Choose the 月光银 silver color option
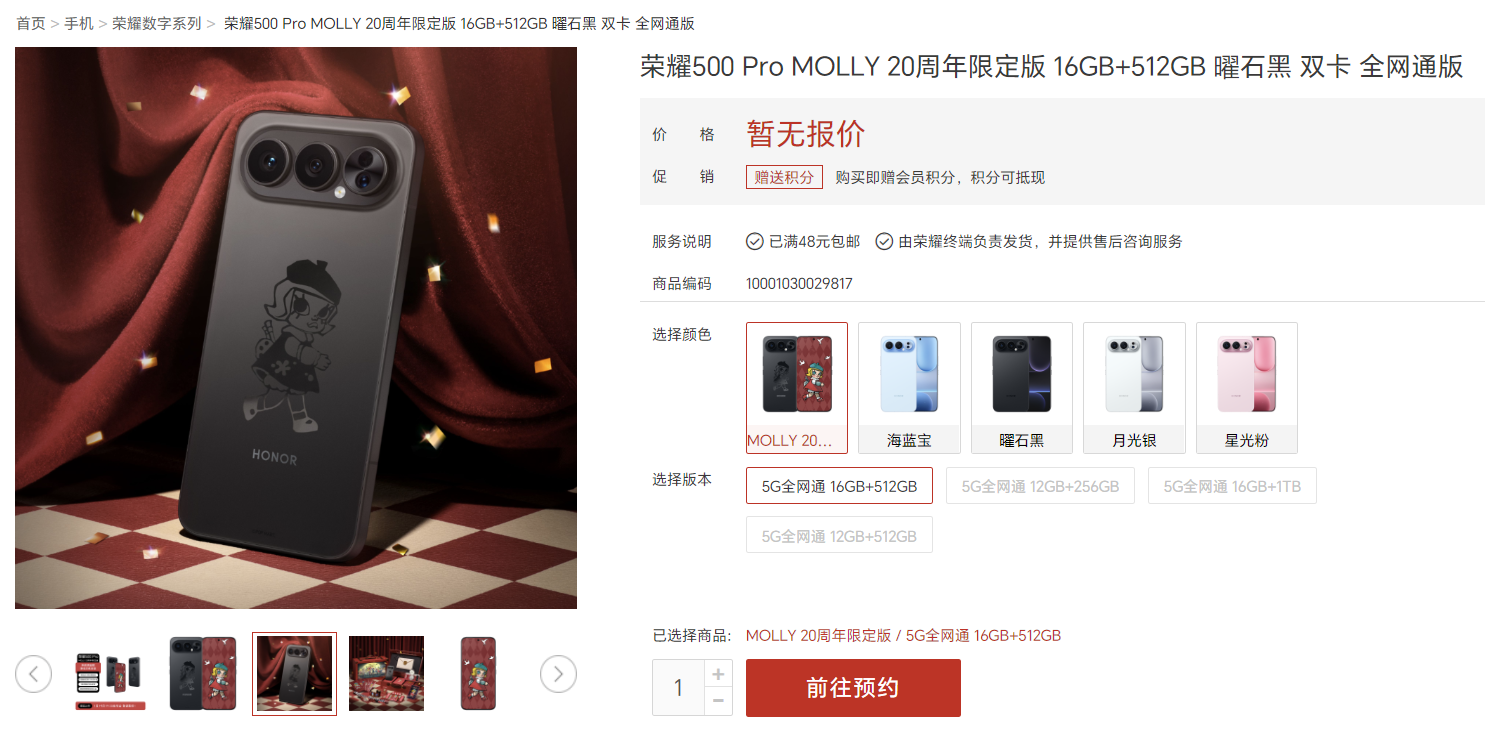This screenshot has width=1485, height=749. coord(1134,388)
